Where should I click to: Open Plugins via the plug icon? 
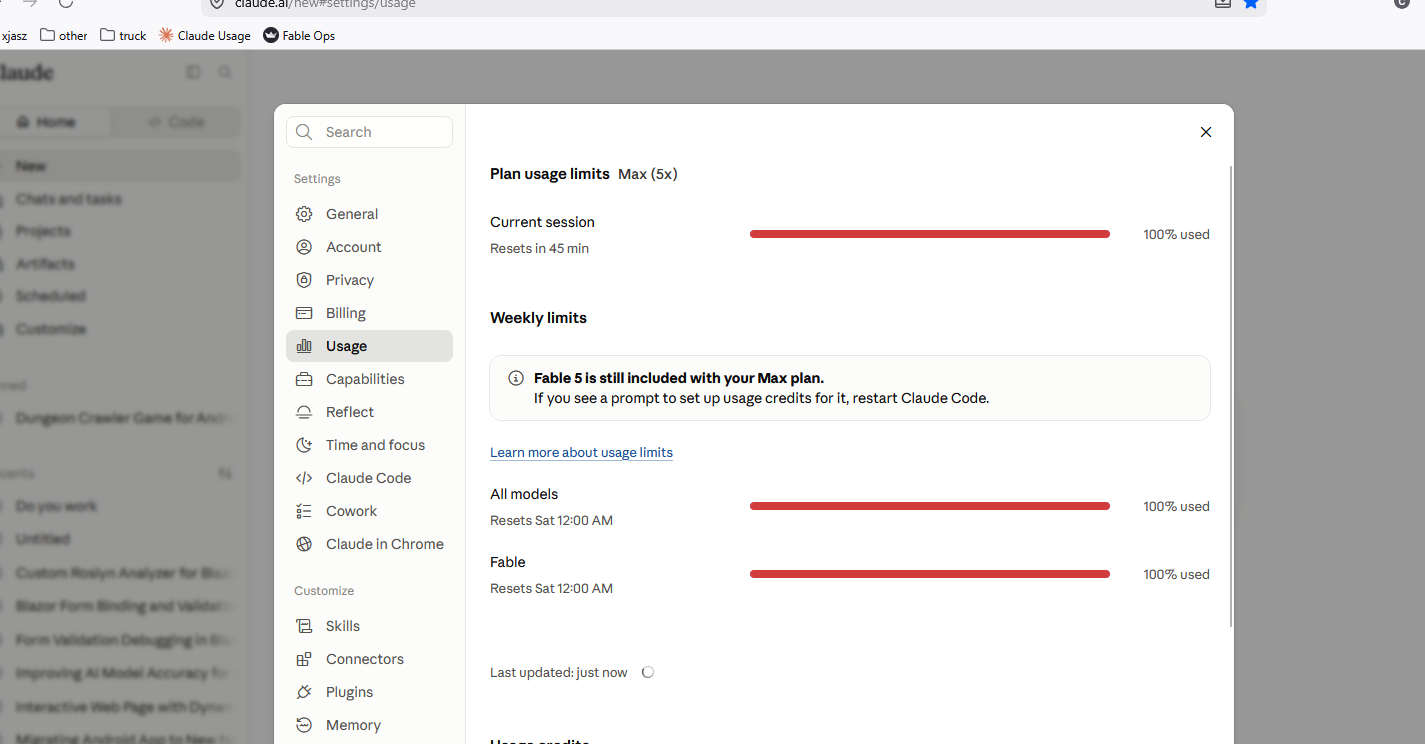coord(304,692)
